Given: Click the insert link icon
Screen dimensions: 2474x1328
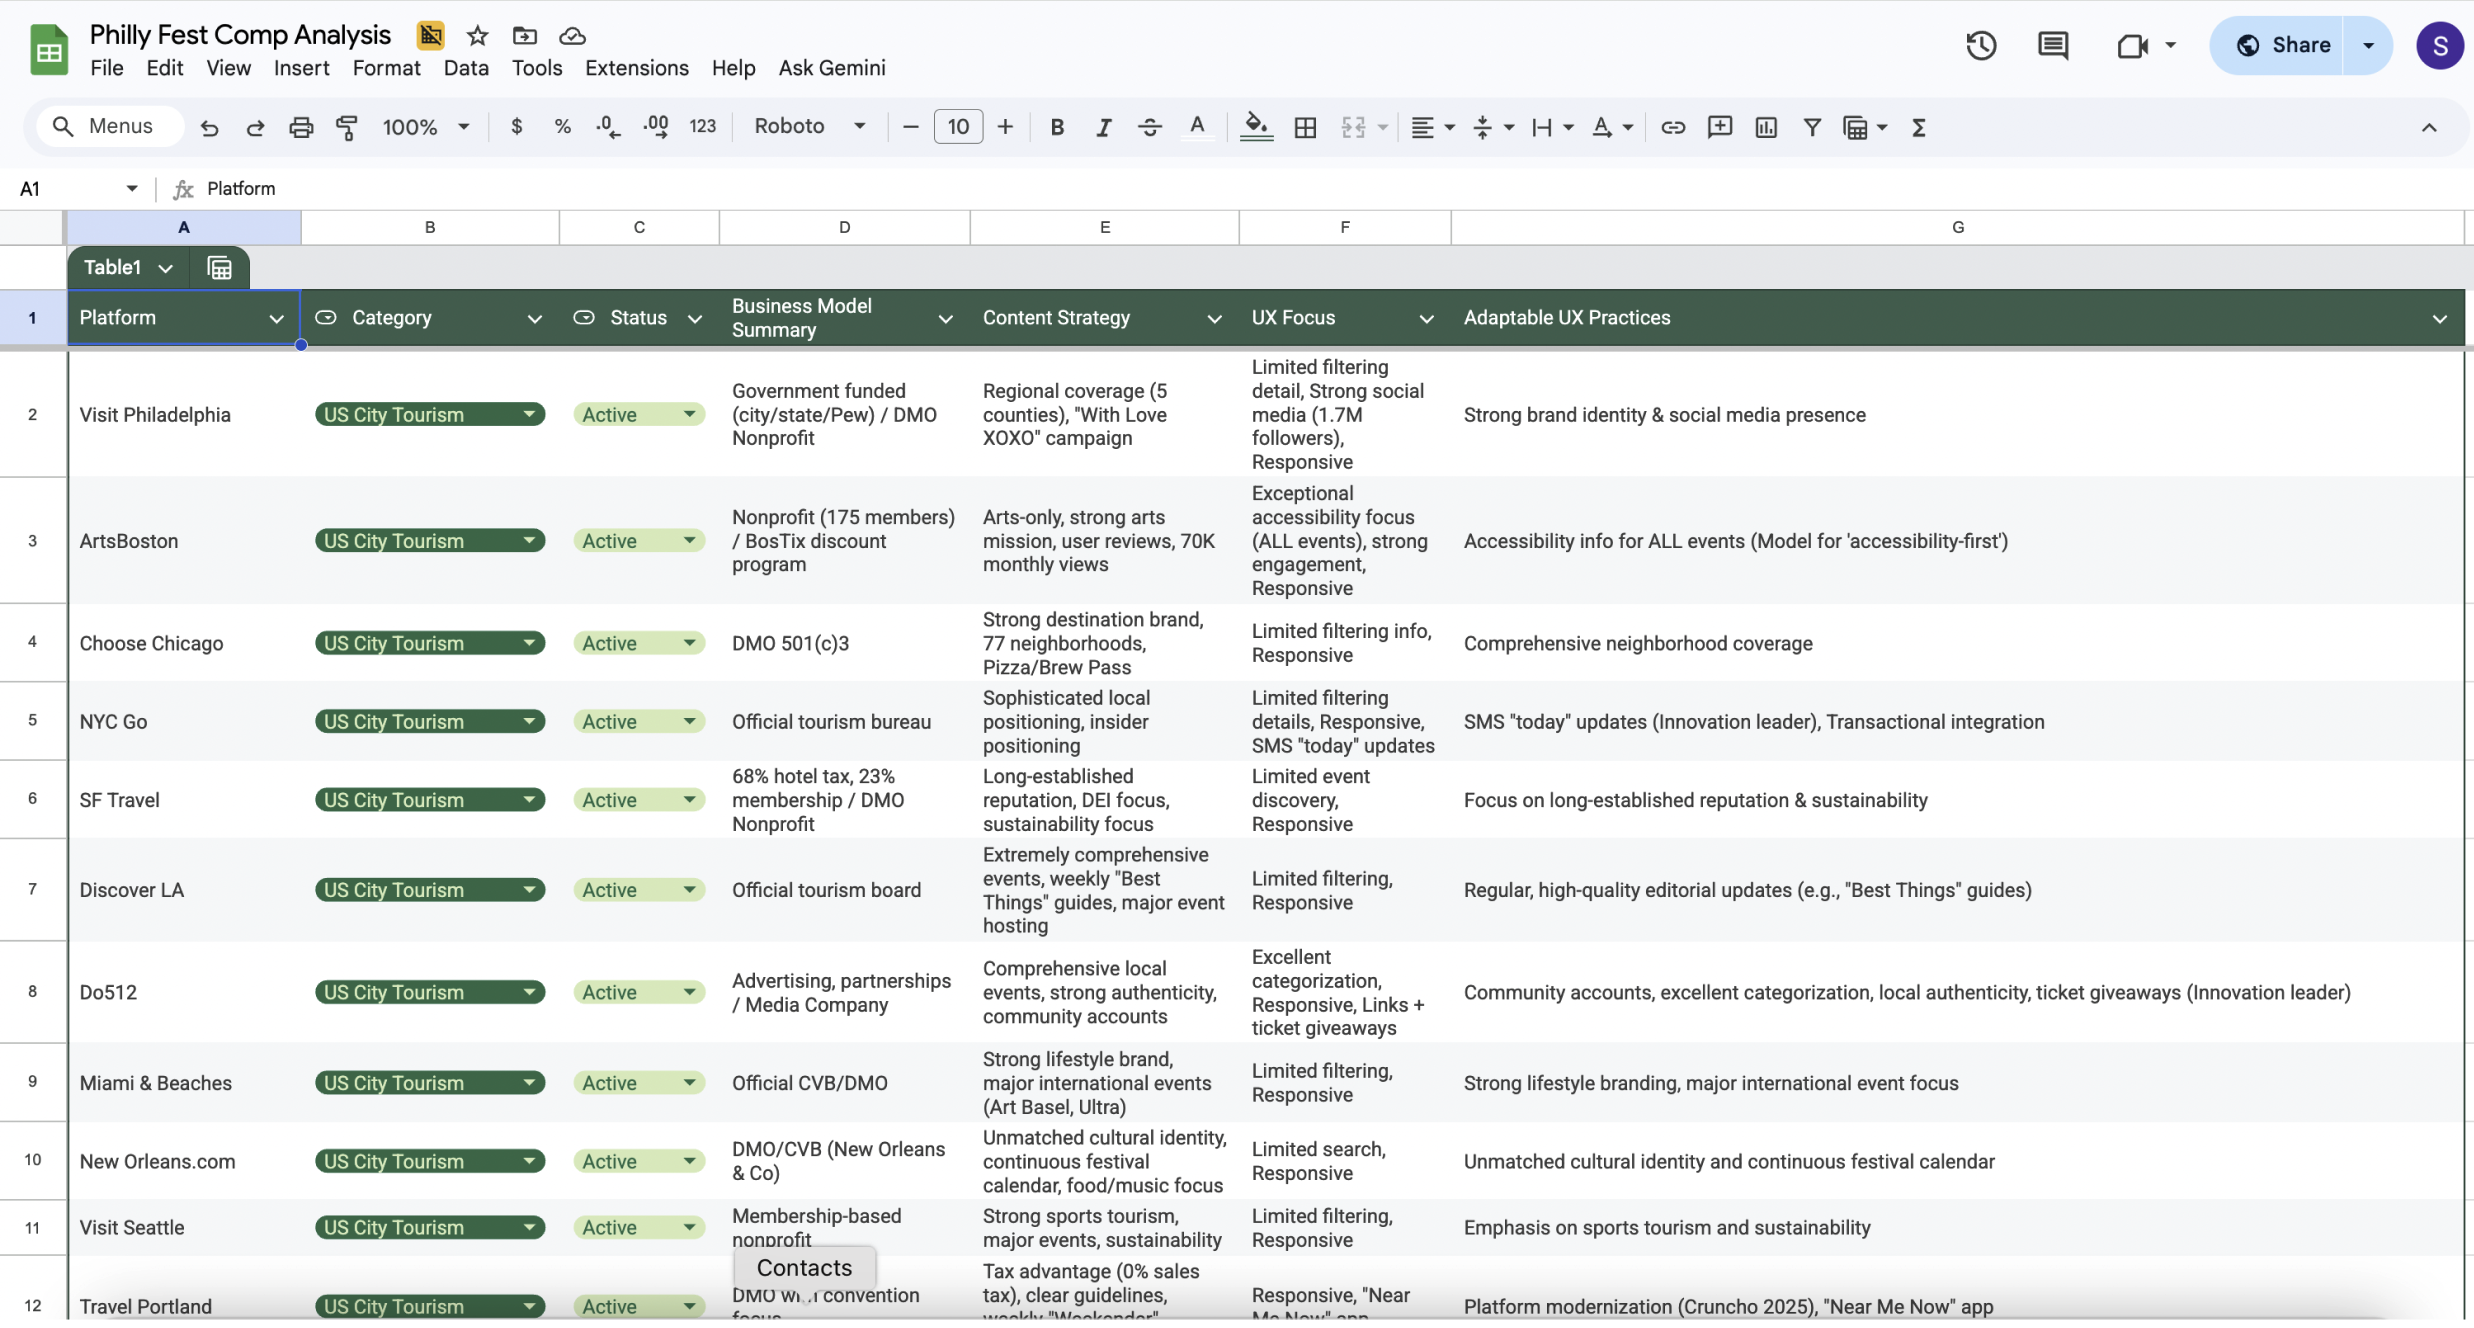Looking at the screenshot, I should (x=1672, y=127).
